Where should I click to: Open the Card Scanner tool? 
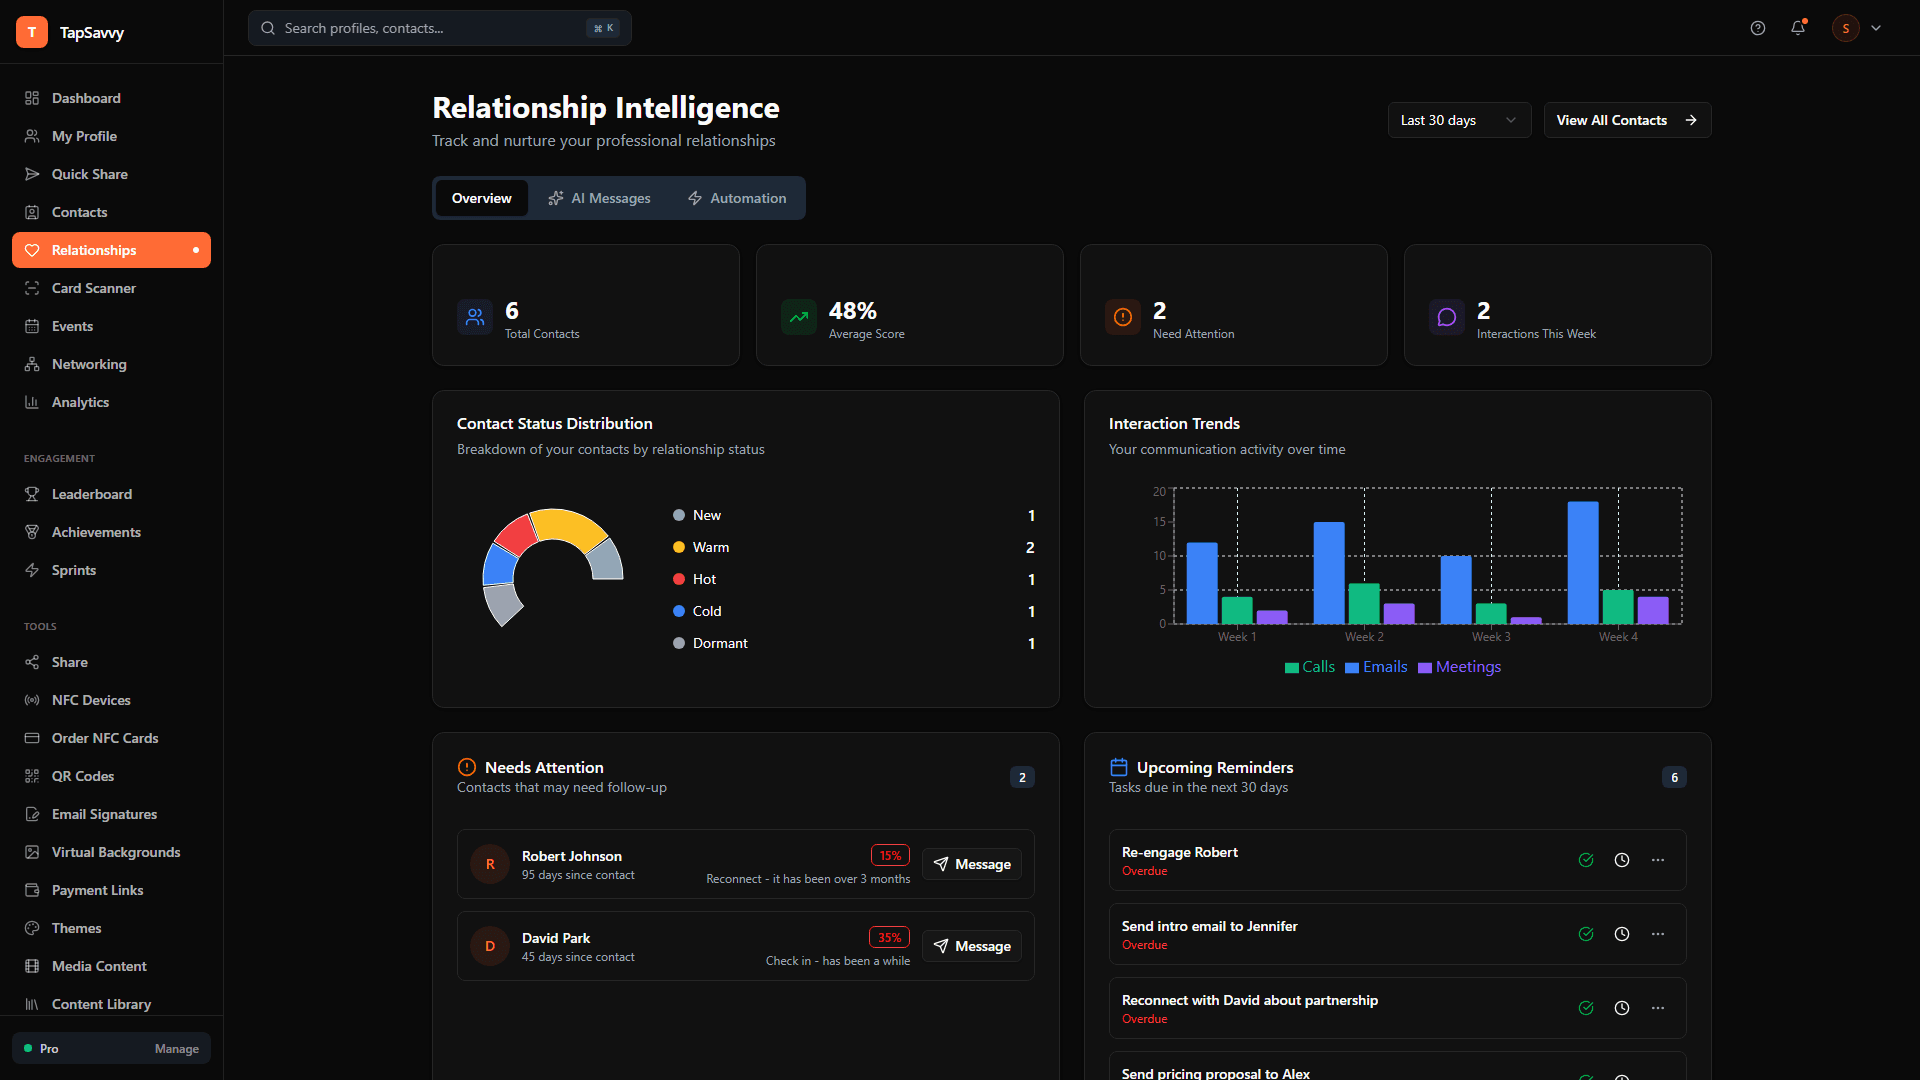point(94,288)
